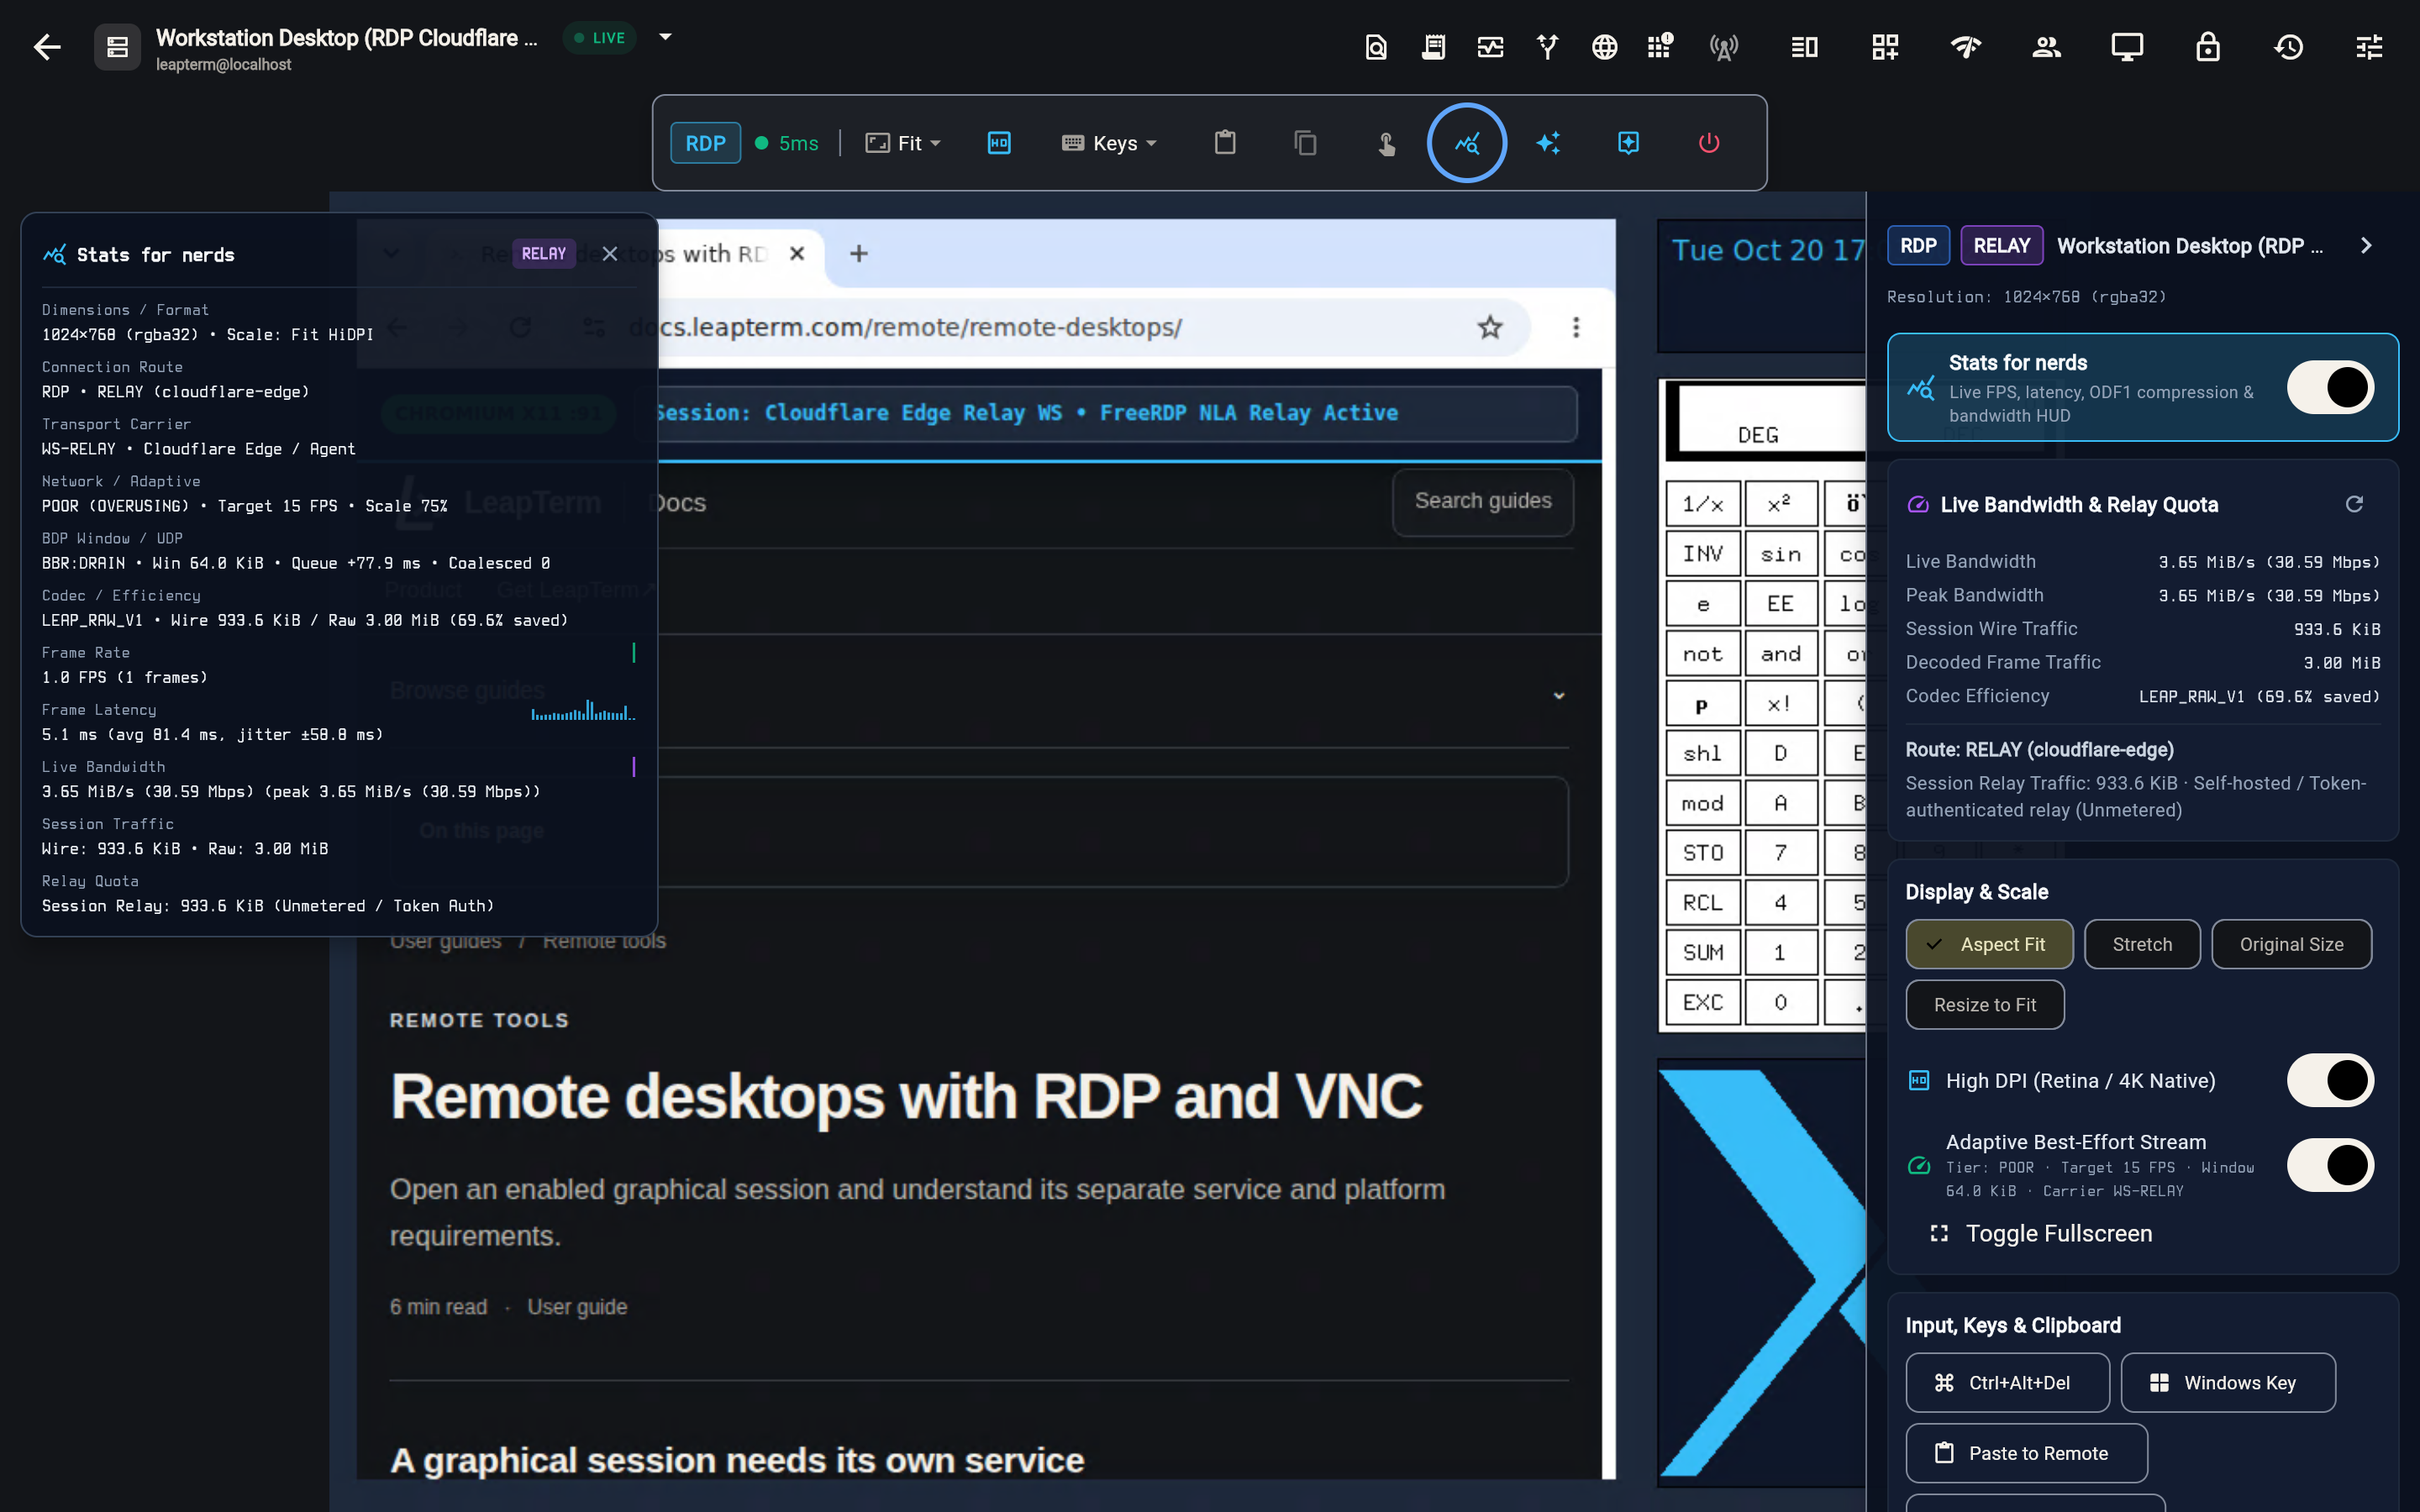Toggle High DPI (Retina / 4K Native) switch

tap(2330, 1080)
